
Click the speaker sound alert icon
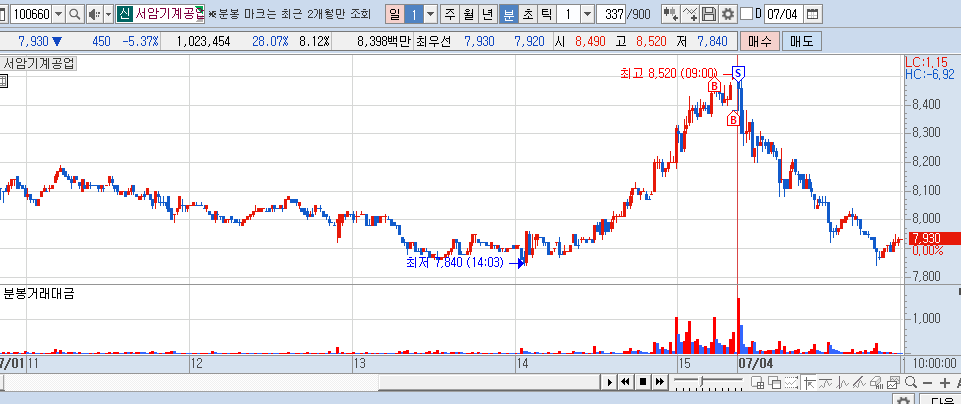click(x=93, y=13)
